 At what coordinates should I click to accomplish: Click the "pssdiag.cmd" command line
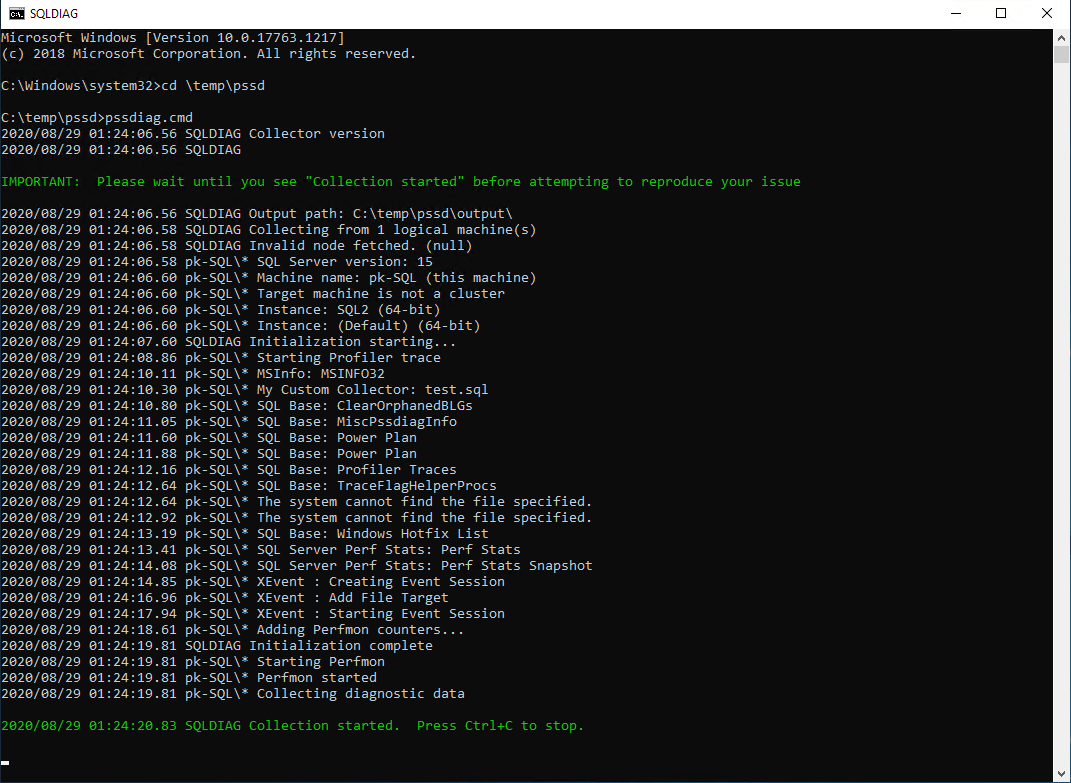[x=97, y=117]
